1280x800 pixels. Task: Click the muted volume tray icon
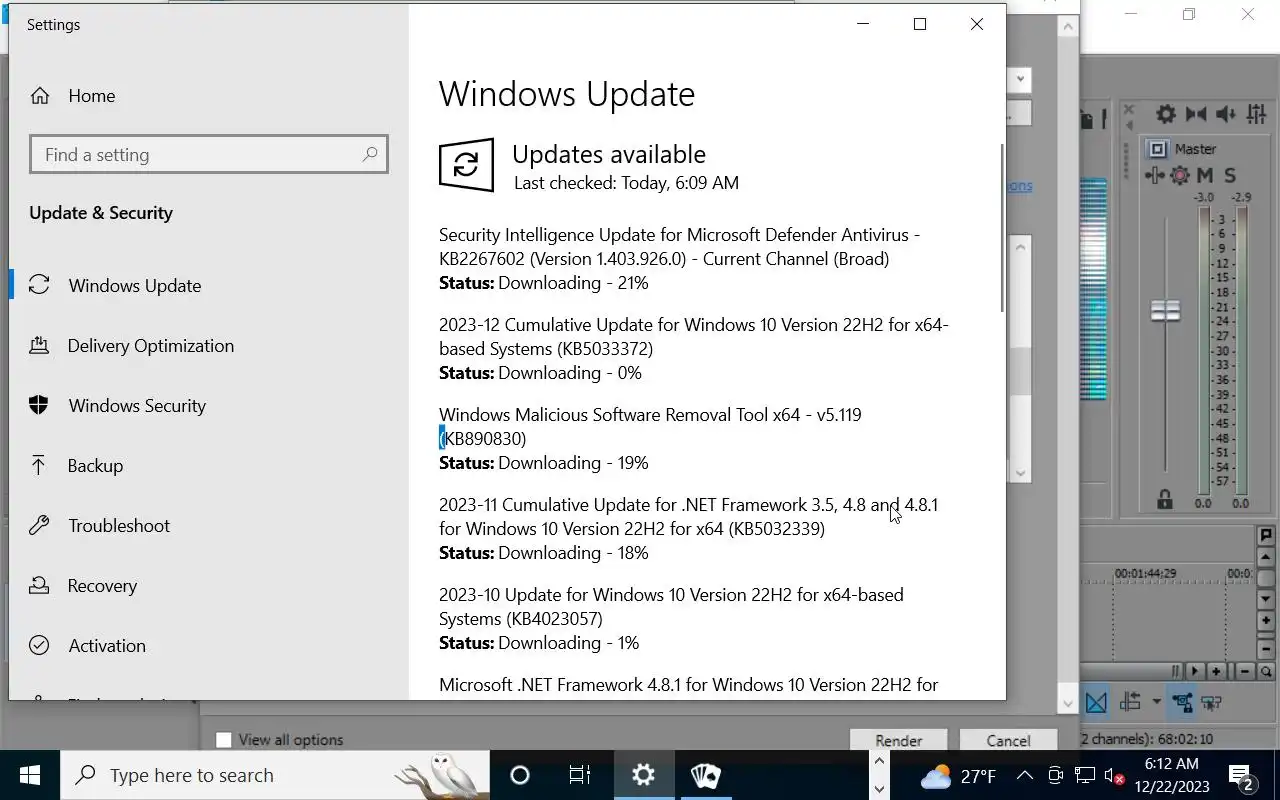(1113, 775)
